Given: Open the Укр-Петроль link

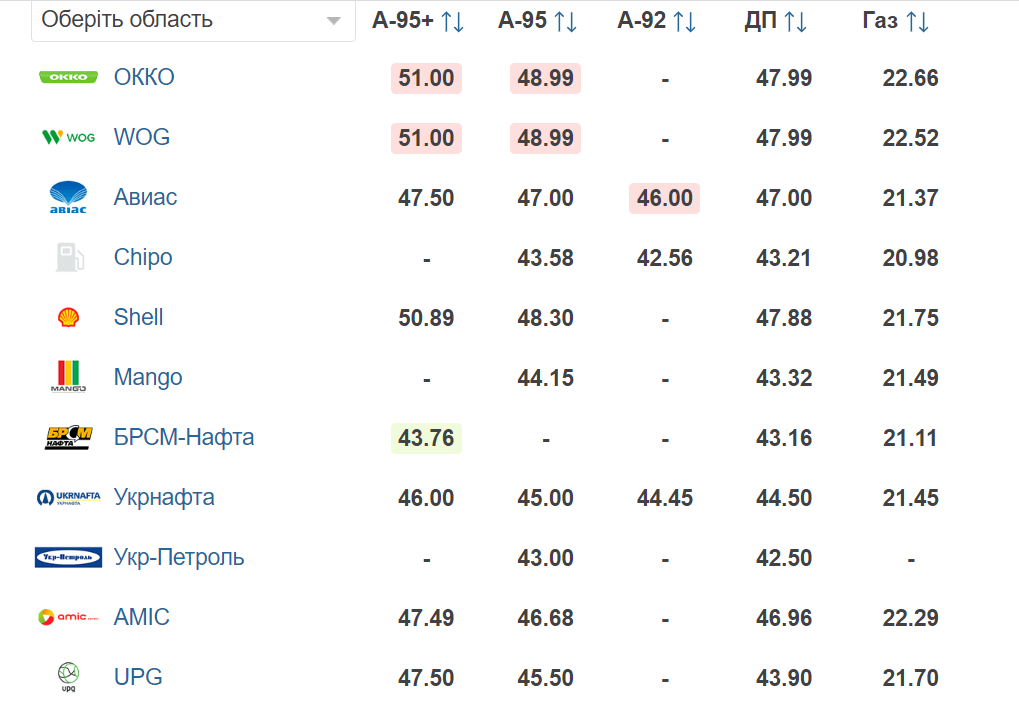Looking at the screenshot, I should (x=179, y=557).
